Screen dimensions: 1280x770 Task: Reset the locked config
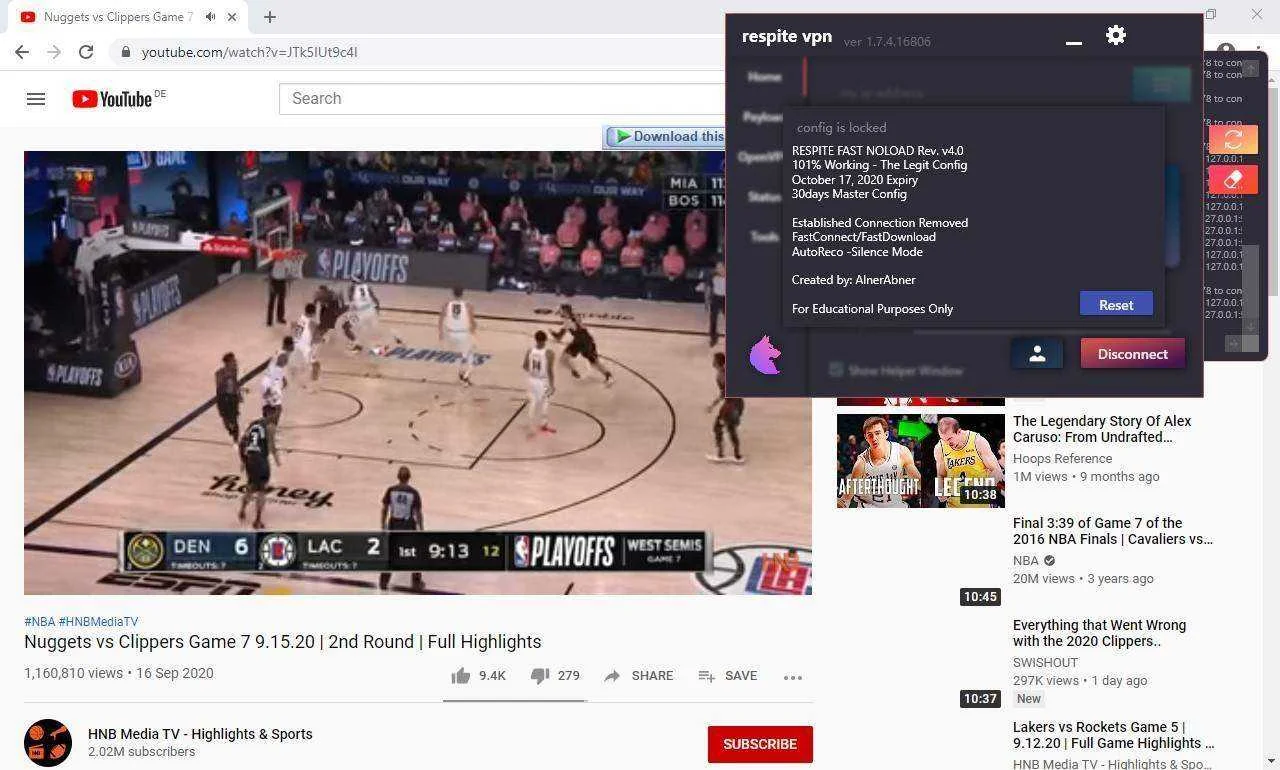click(x=1116, y=304)
